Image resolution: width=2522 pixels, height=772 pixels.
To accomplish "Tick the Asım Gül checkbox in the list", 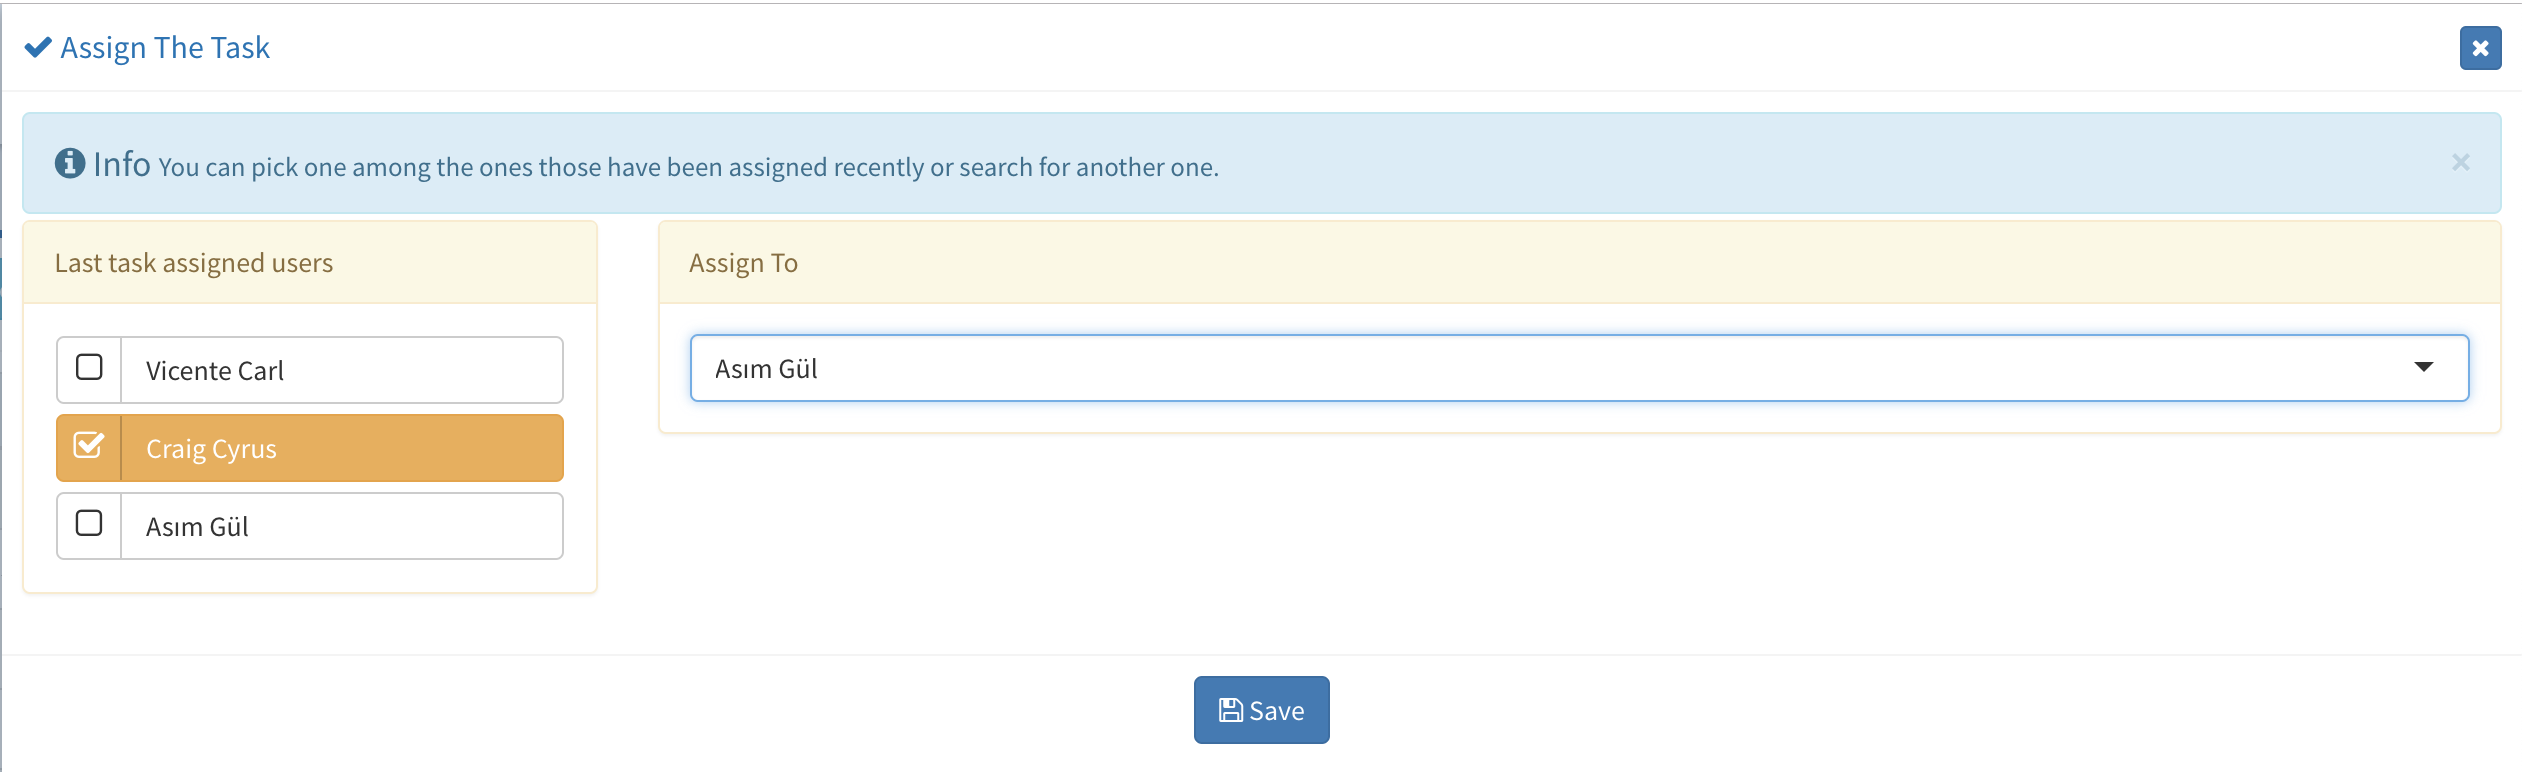I will (x=89, y=524).
